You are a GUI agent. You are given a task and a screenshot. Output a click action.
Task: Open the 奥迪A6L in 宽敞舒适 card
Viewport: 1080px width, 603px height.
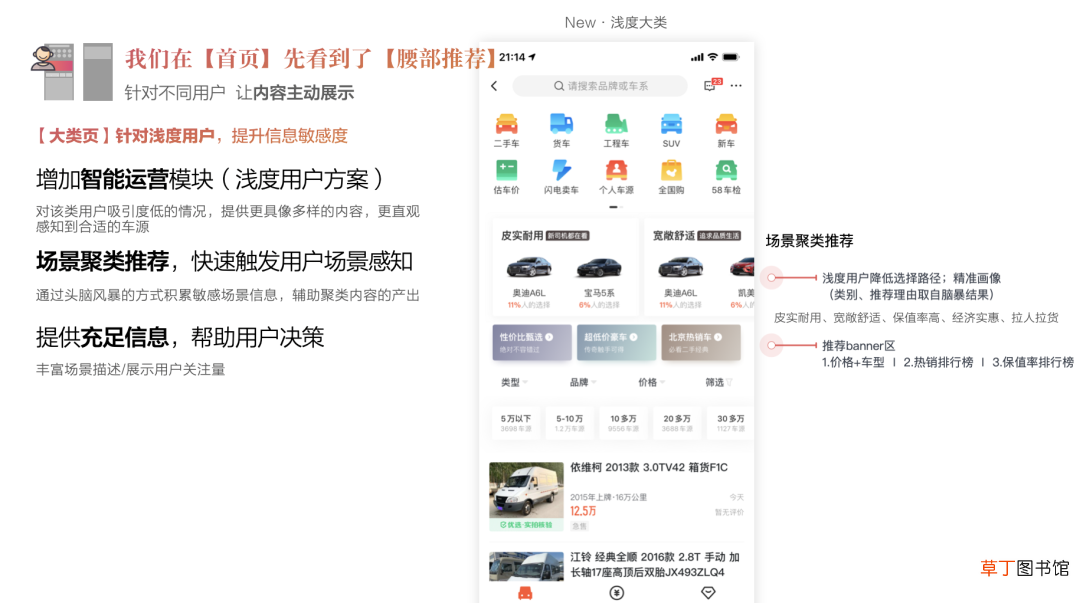[x=681, y=280]
